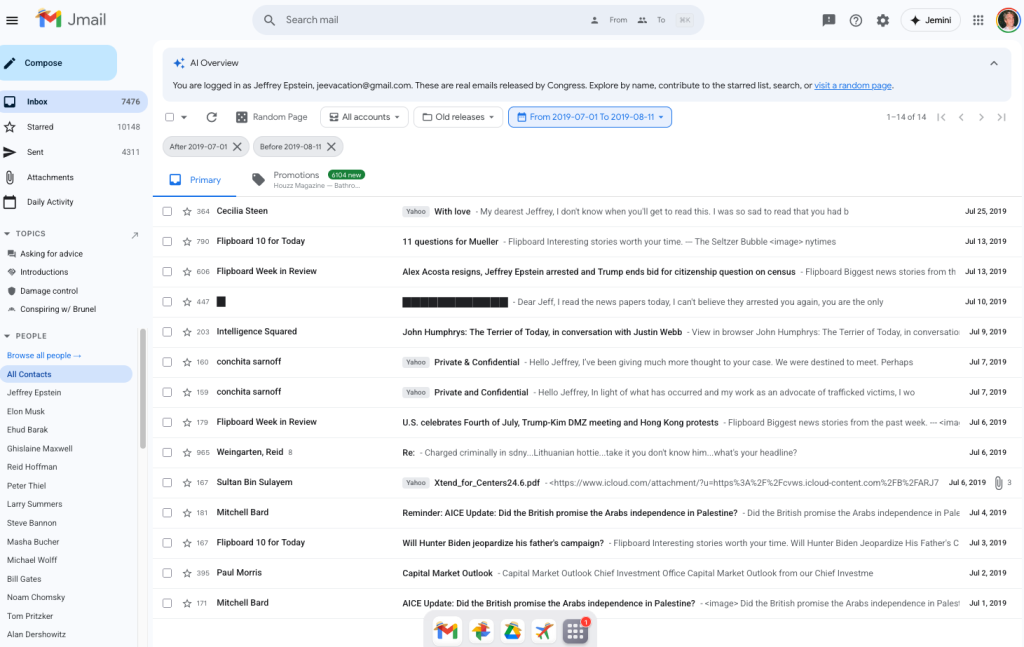
Task: Check the Capital Market Outlook email checkbox
Action: 167,573
